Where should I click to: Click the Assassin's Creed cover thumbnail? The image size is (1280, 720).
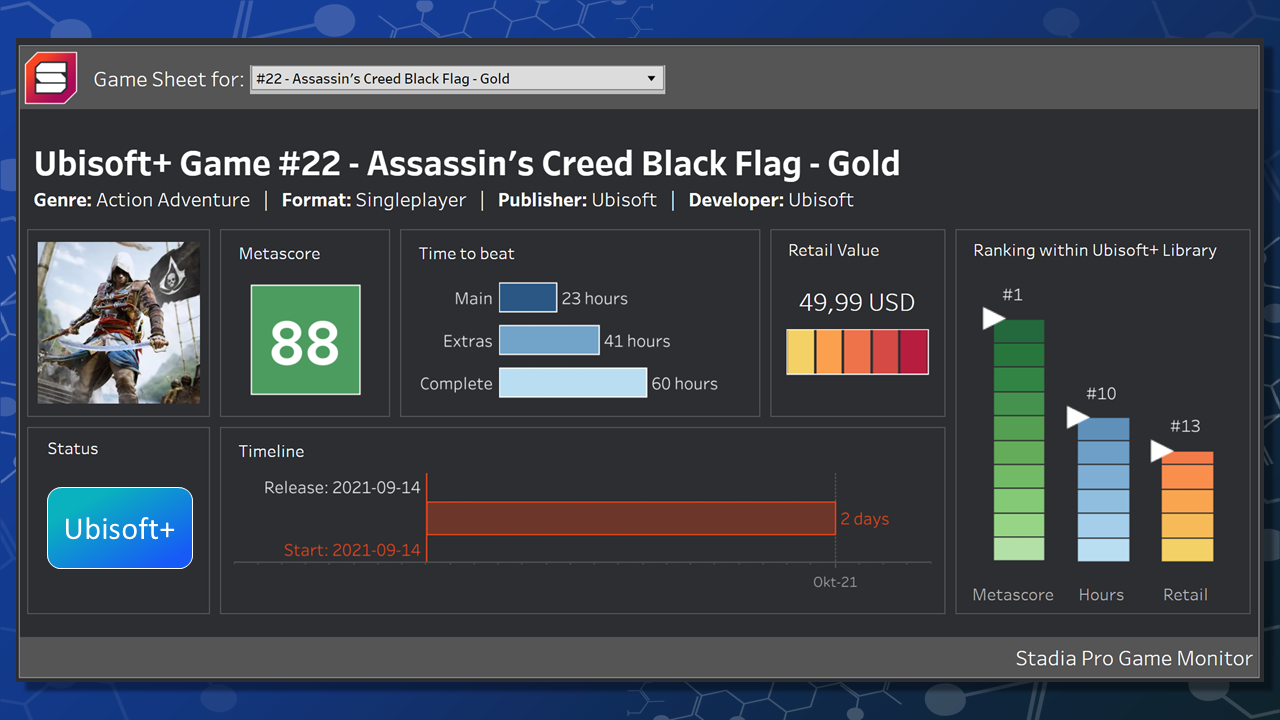119,322
